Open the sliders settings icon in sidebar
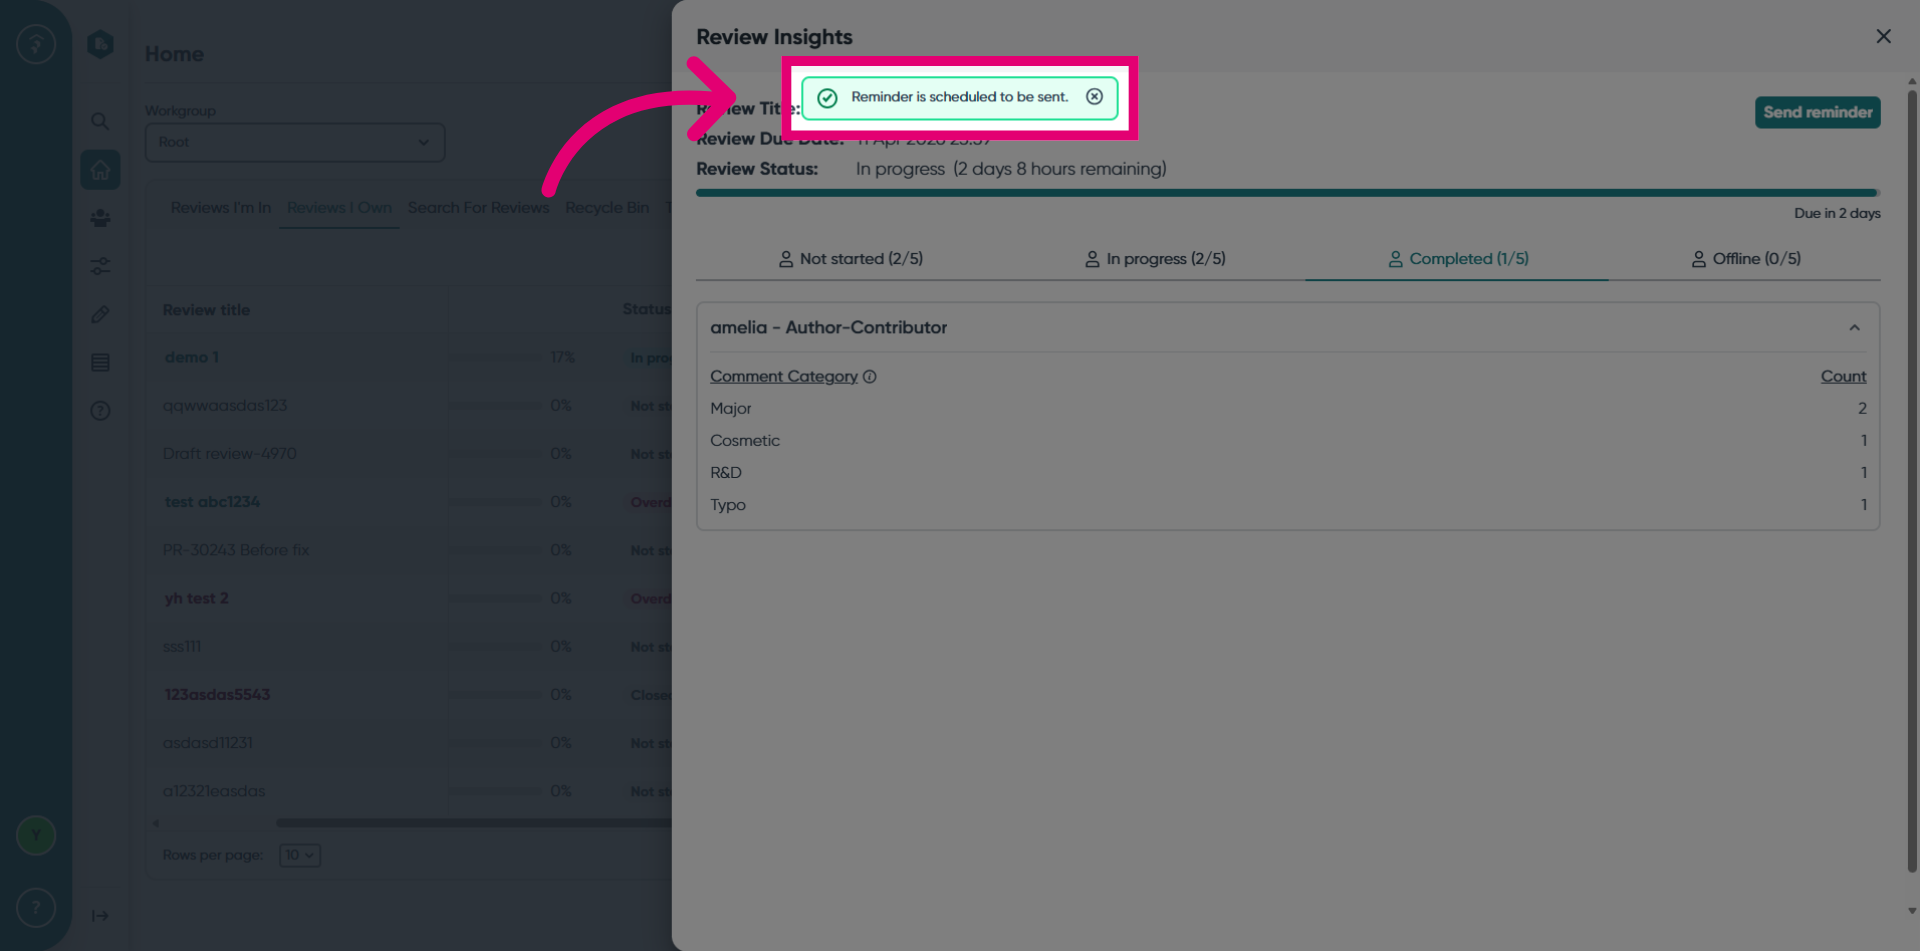The width and height of the screenshot is (1920, 951). click(100, 266)
